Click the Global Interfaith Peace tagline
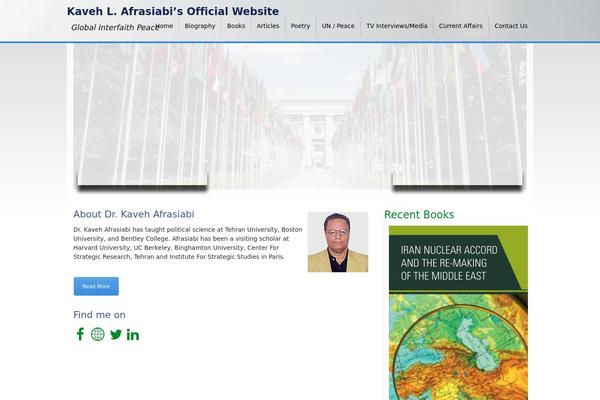 [114, 28]
